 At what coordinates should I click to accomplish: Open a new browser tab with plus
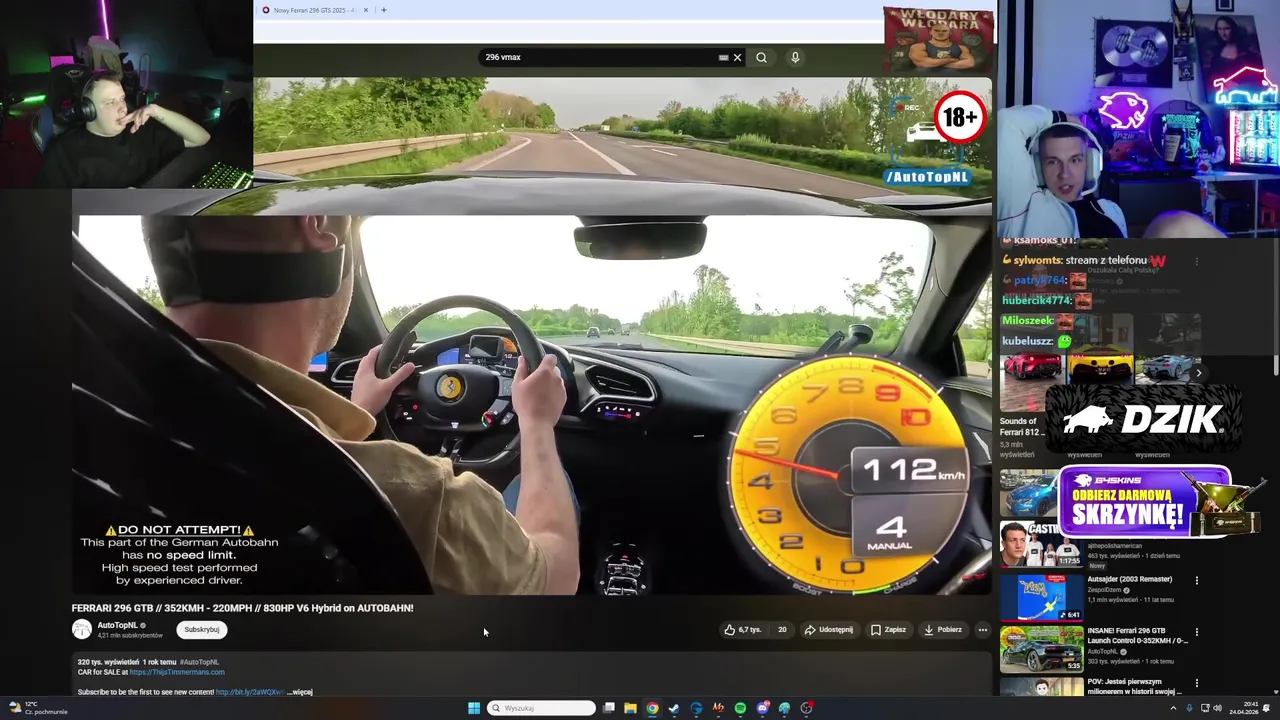coord(384,10)
